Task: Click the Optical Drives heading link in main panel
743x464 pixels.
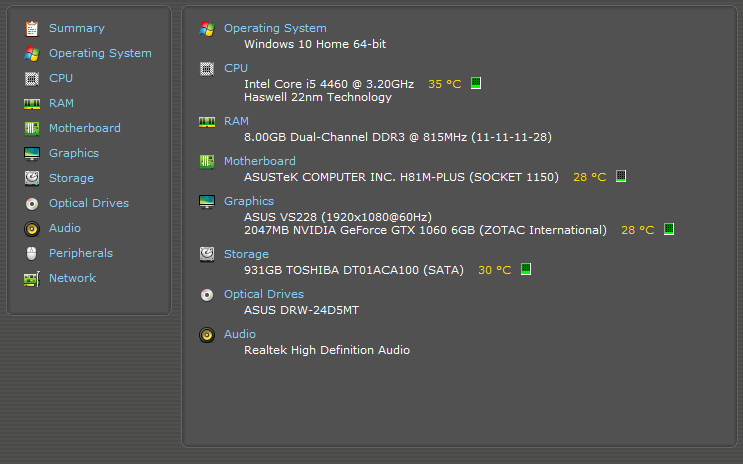Action: (x=264, y=294)
